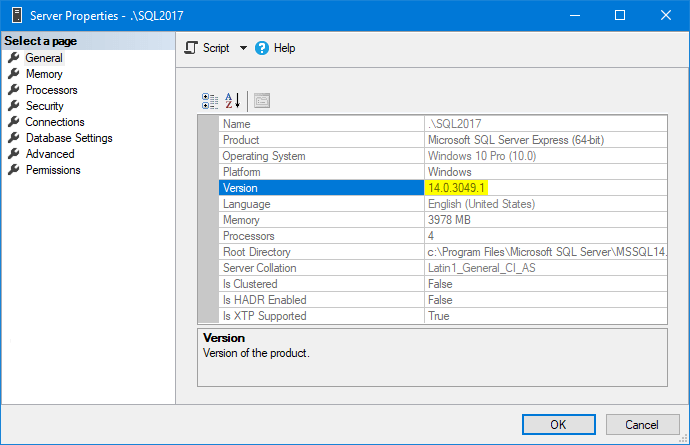Click the wrench icon beside Connections
This screenshot has height=445, width=690.
pos(14,121)
